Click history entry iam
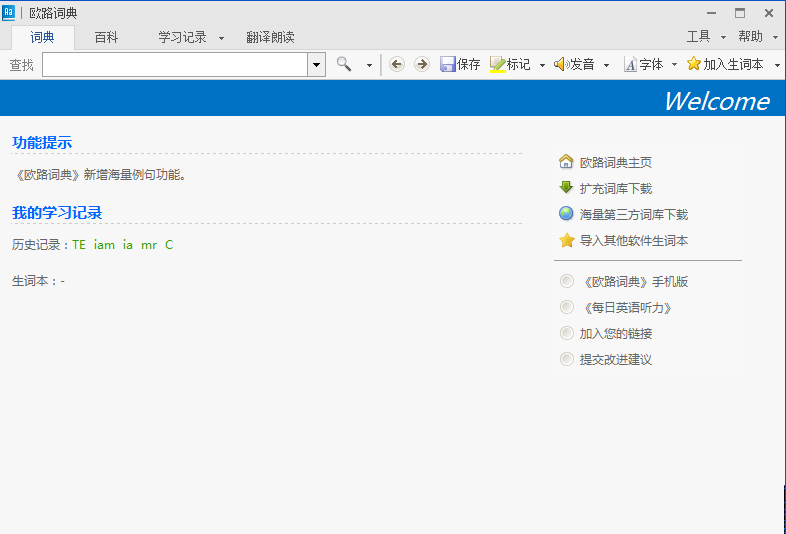Viewport: 786px width, 534px height. coord(104,245)
